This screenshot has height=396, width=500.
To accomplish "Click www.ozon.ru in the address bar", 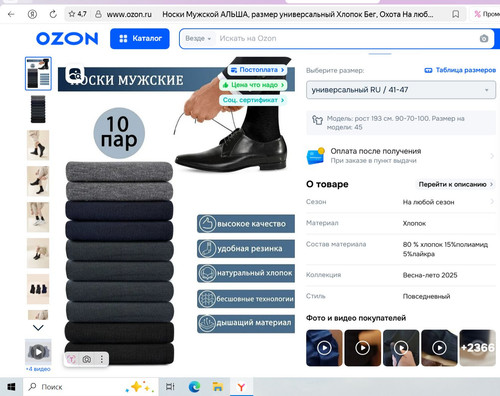I will point(129,14).
